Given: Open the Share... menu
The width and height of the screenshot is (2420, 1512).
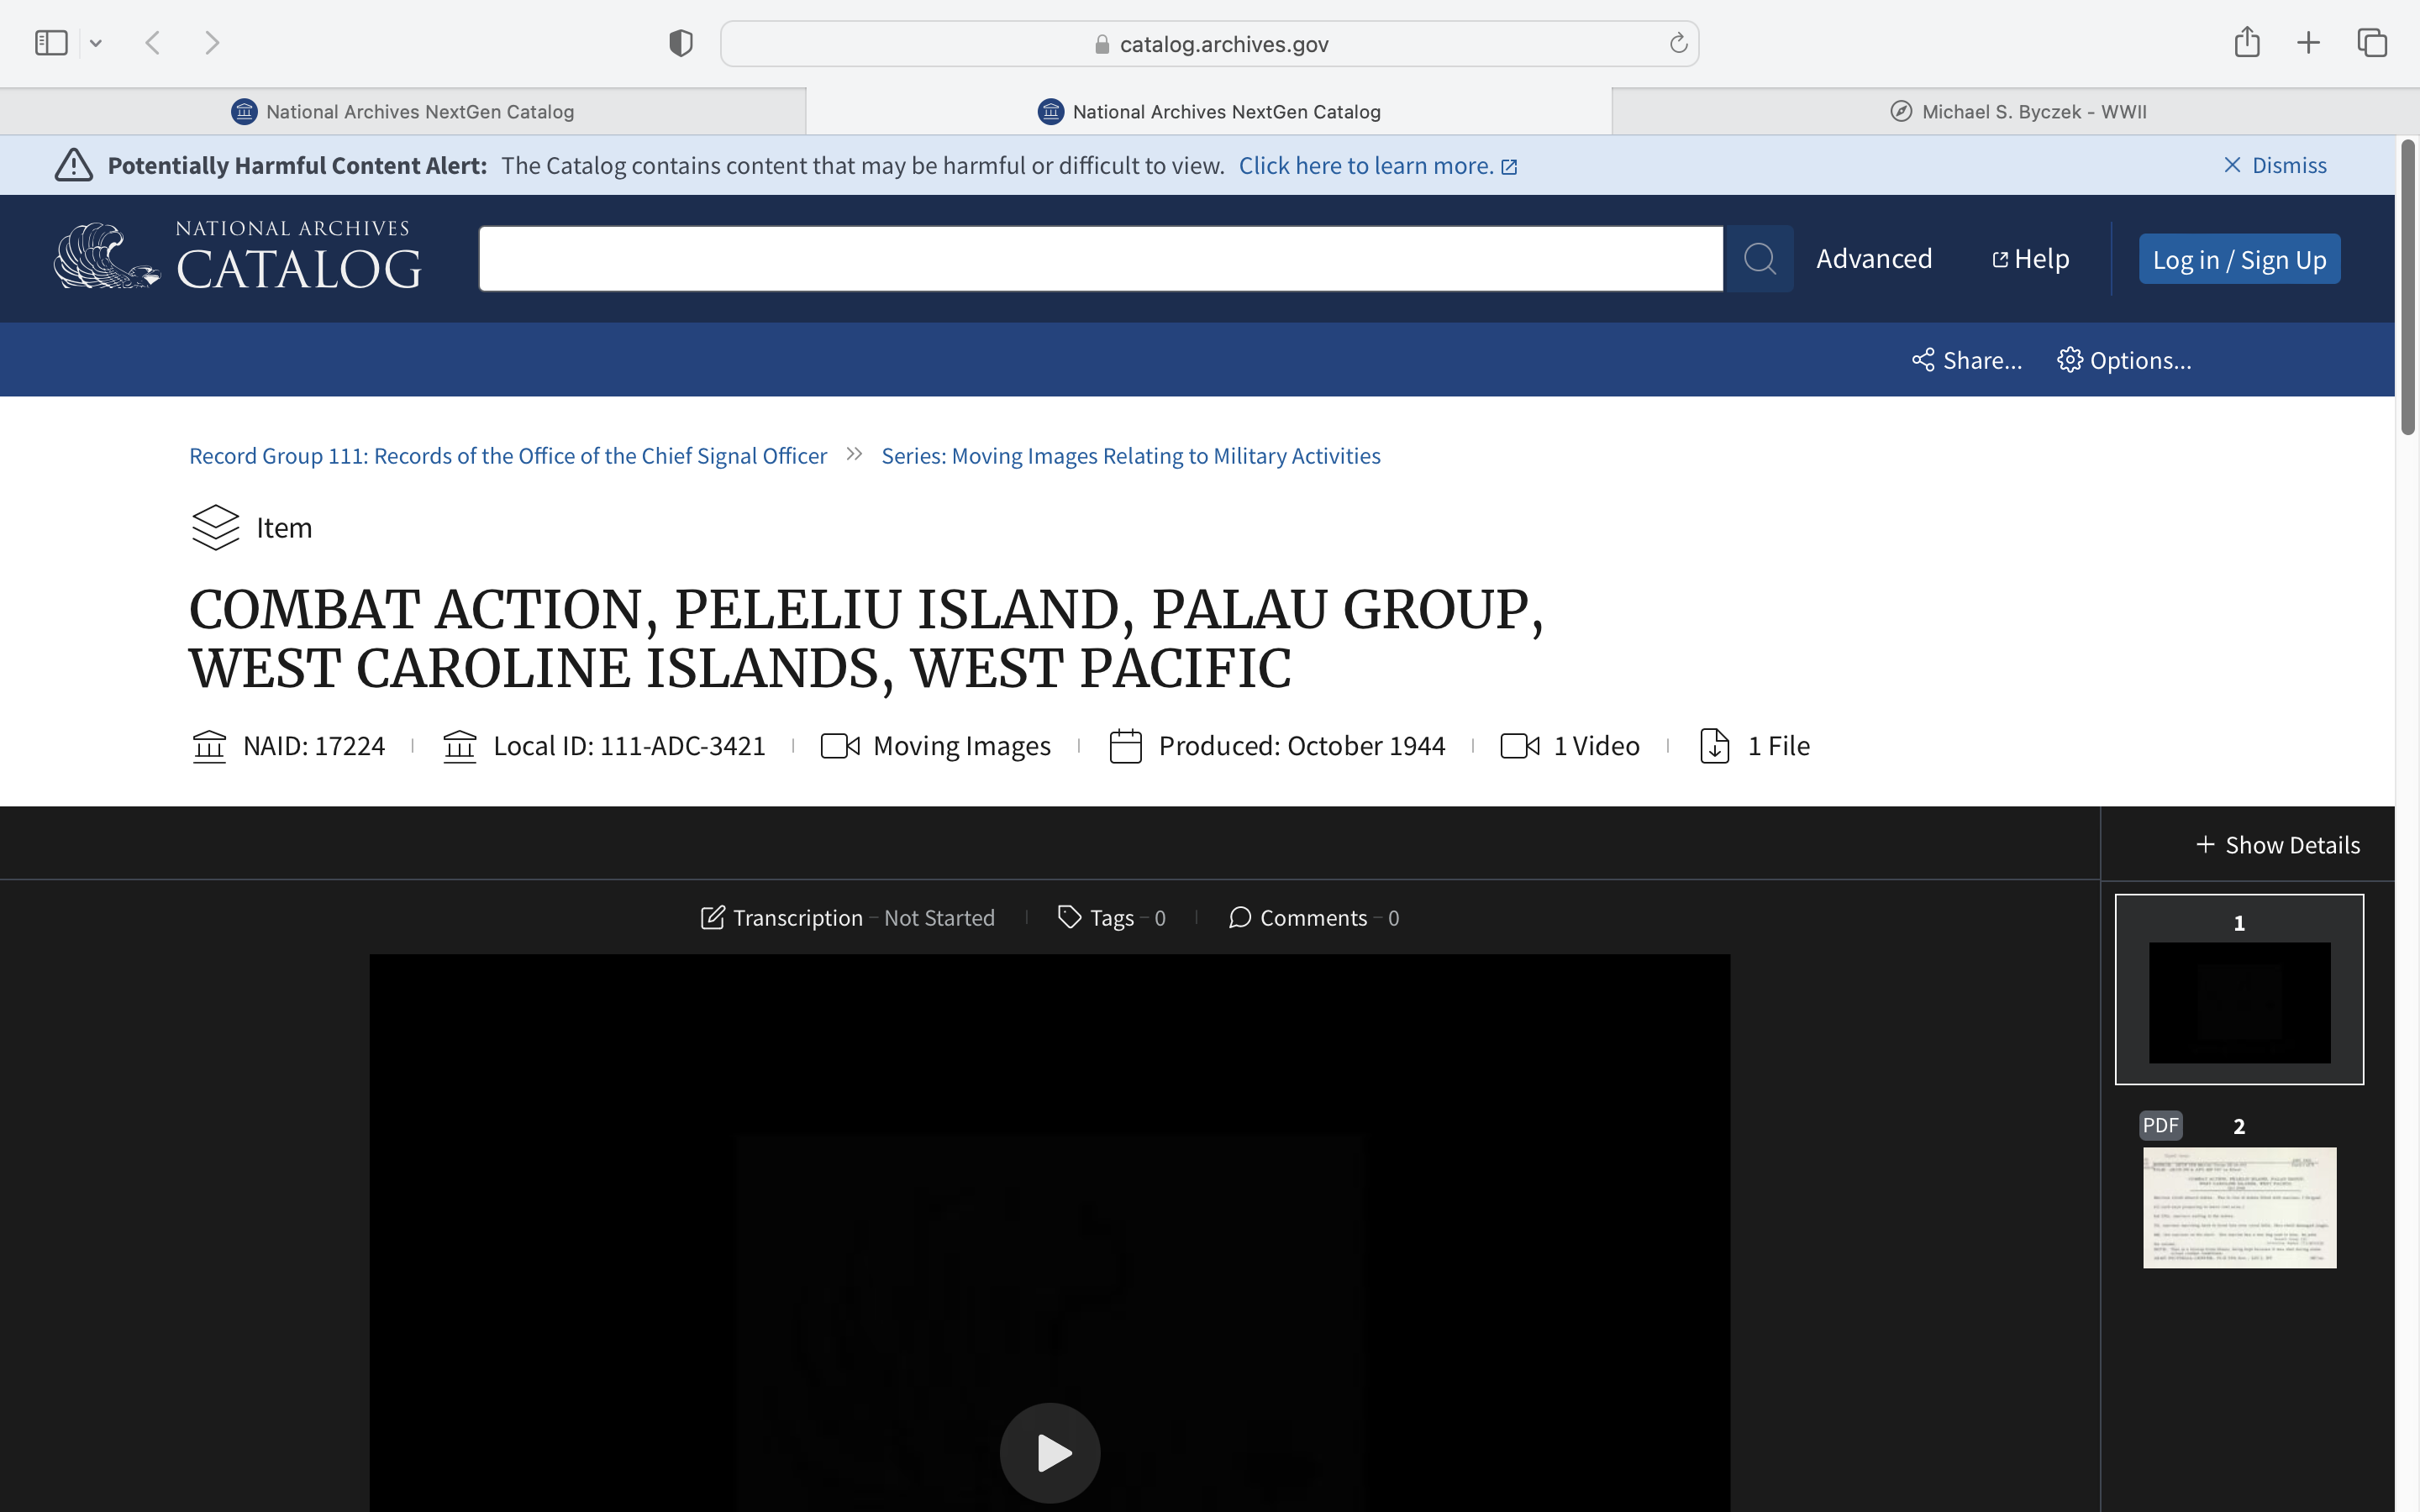Looking at the screenshot, I should coord(1966,360).
